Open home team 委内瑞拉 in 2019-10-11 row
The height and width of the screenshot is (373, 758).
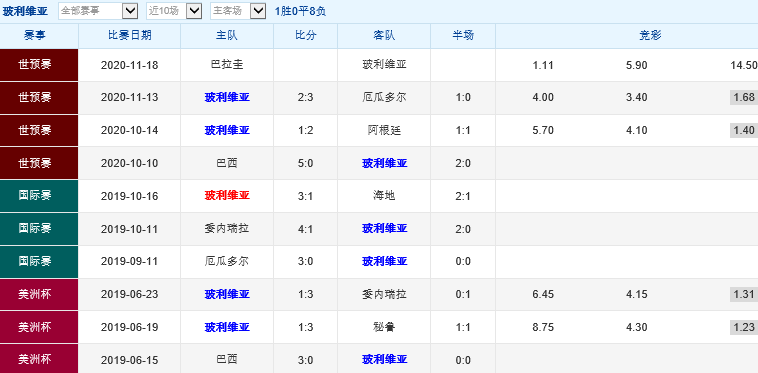click(x=227, y=228)
